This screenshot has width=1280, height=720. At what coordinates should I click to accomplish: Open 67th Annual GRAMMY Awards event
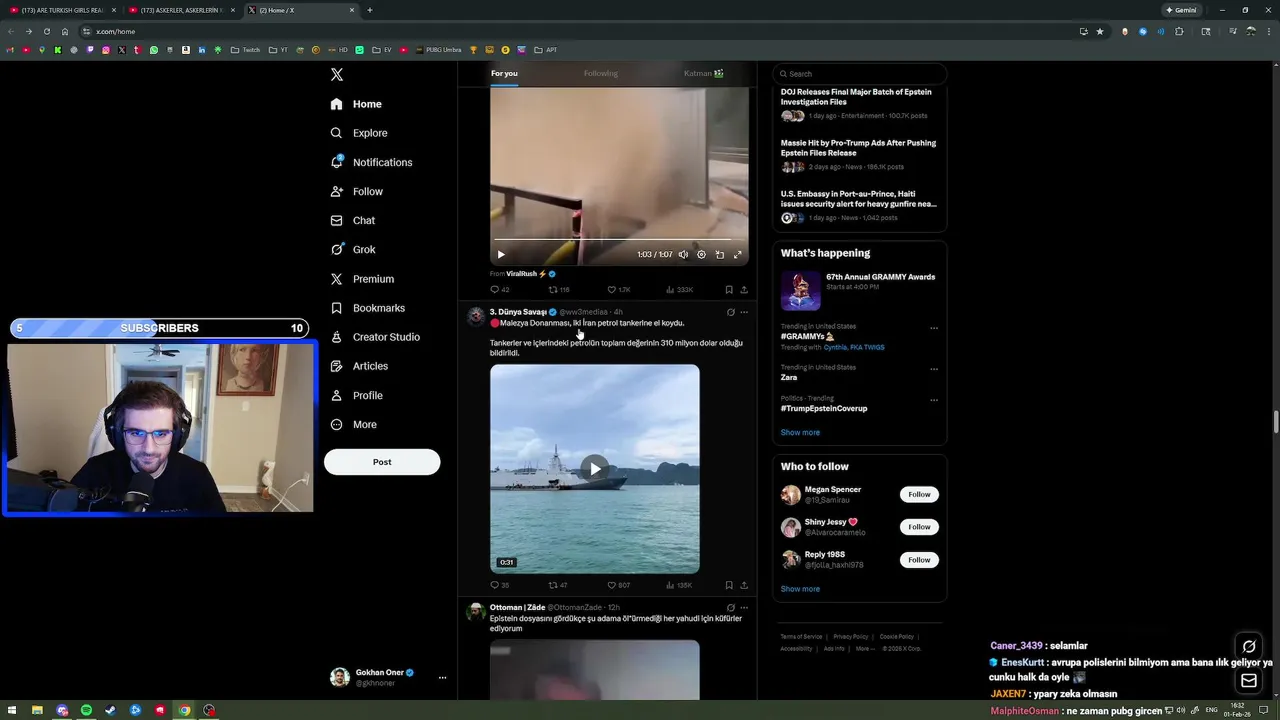click(859, 290)
